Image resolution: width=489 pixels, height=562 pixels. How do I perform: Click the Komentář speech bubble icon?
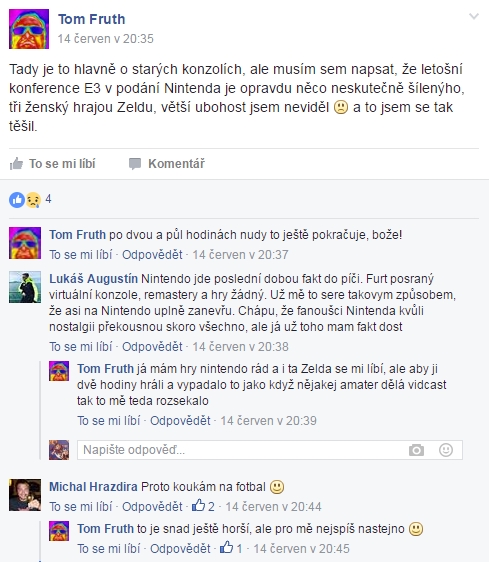(x=135, y=164)
